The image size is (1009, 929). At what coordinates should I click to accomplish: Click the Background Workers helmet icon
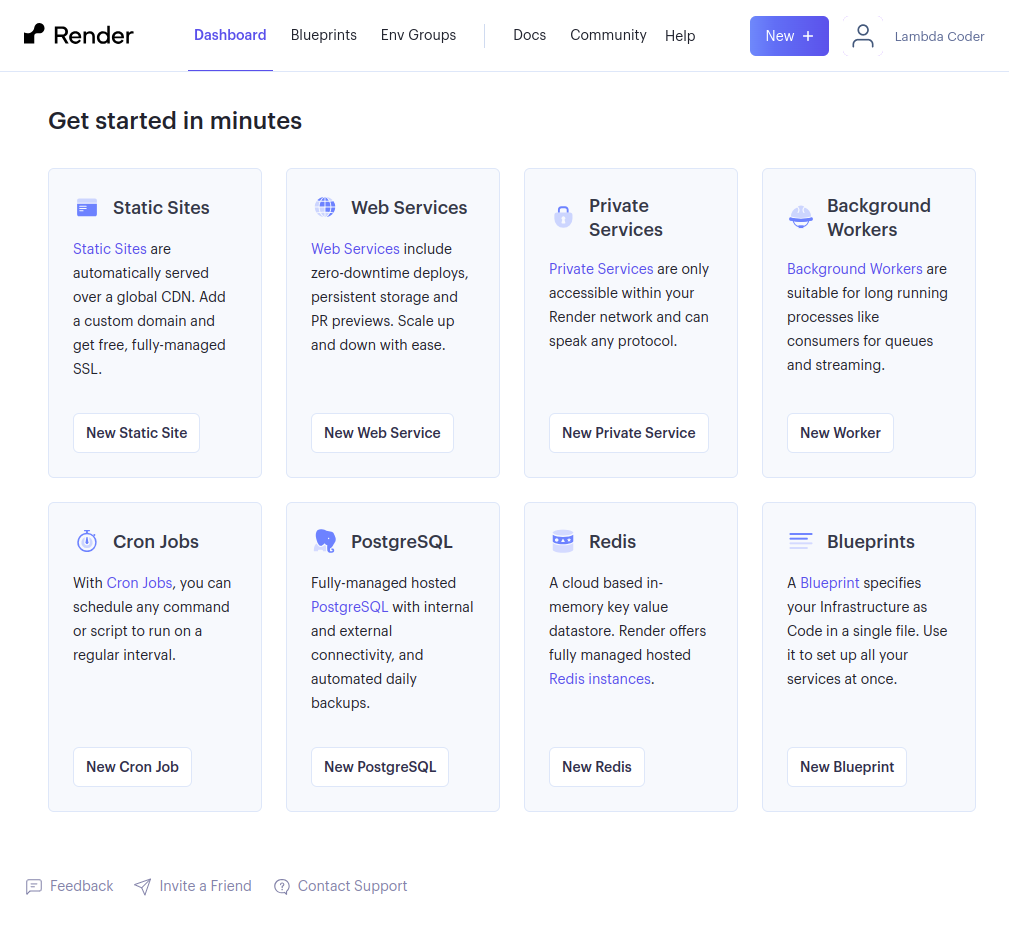(801, 217)
